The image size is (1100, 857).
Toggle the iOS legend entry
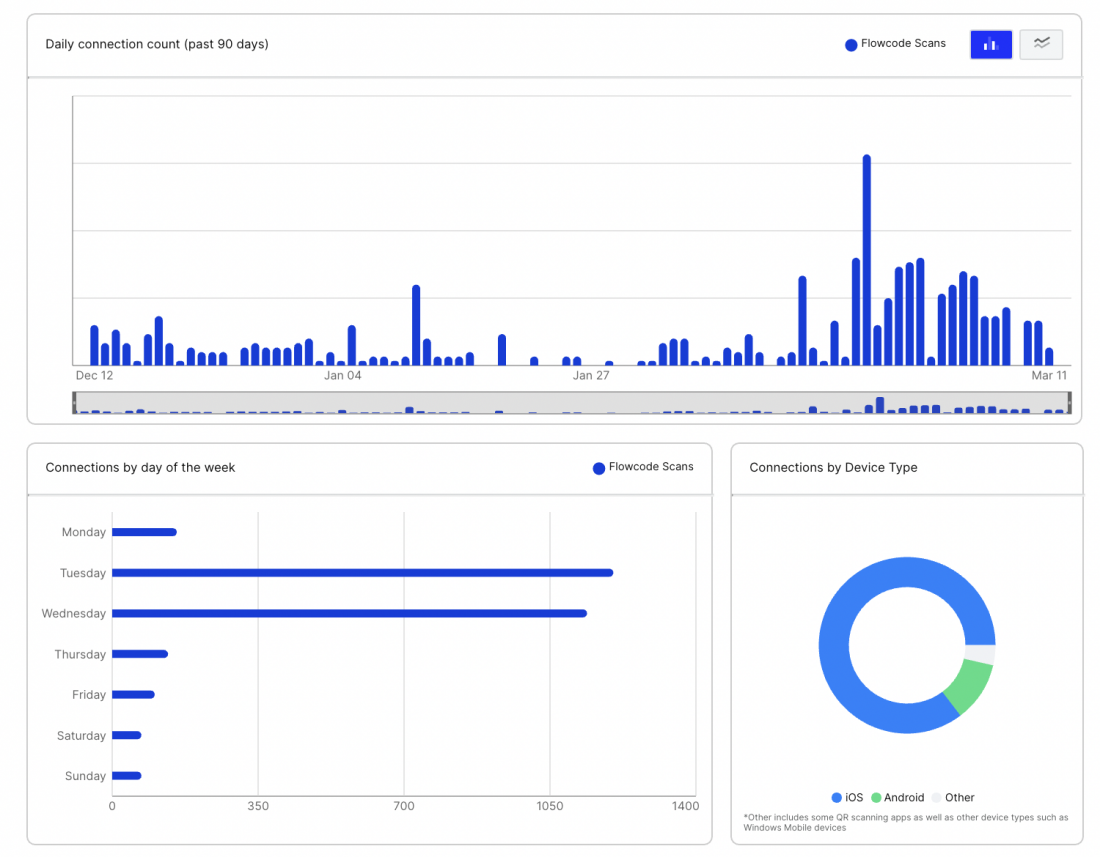[851, 797]
